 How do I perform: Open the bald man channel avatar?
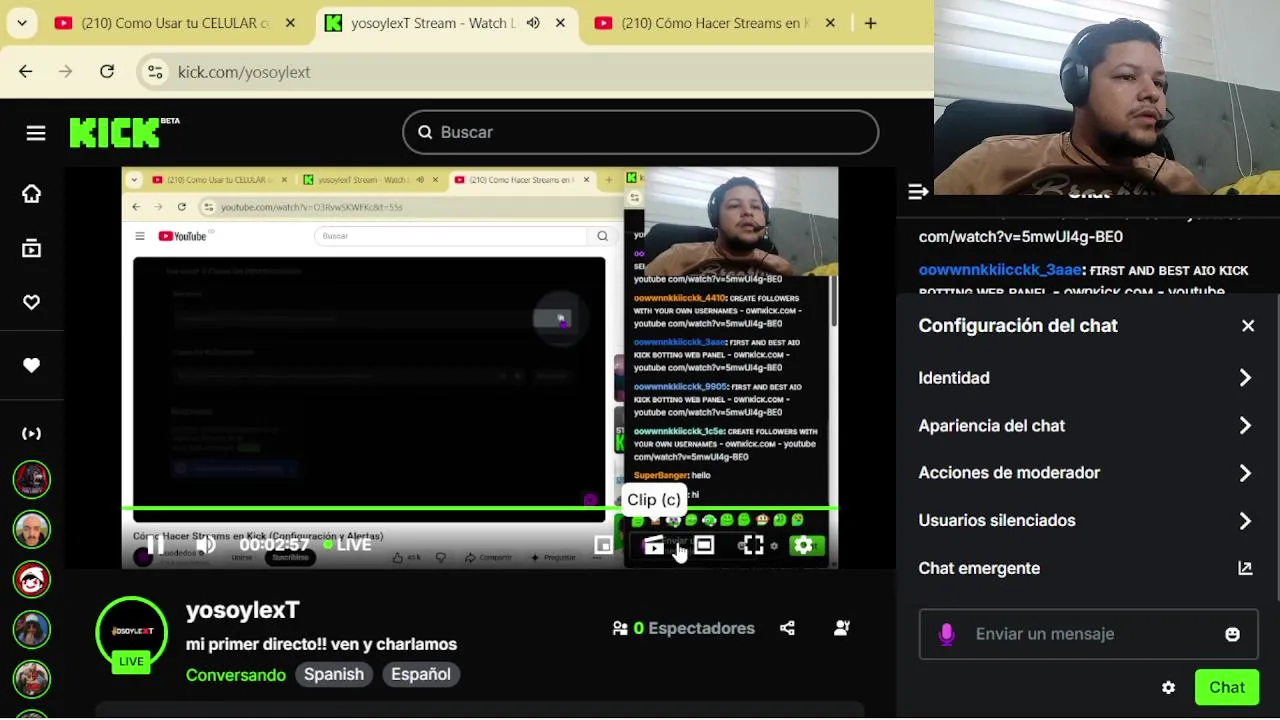tap(32, 529)
